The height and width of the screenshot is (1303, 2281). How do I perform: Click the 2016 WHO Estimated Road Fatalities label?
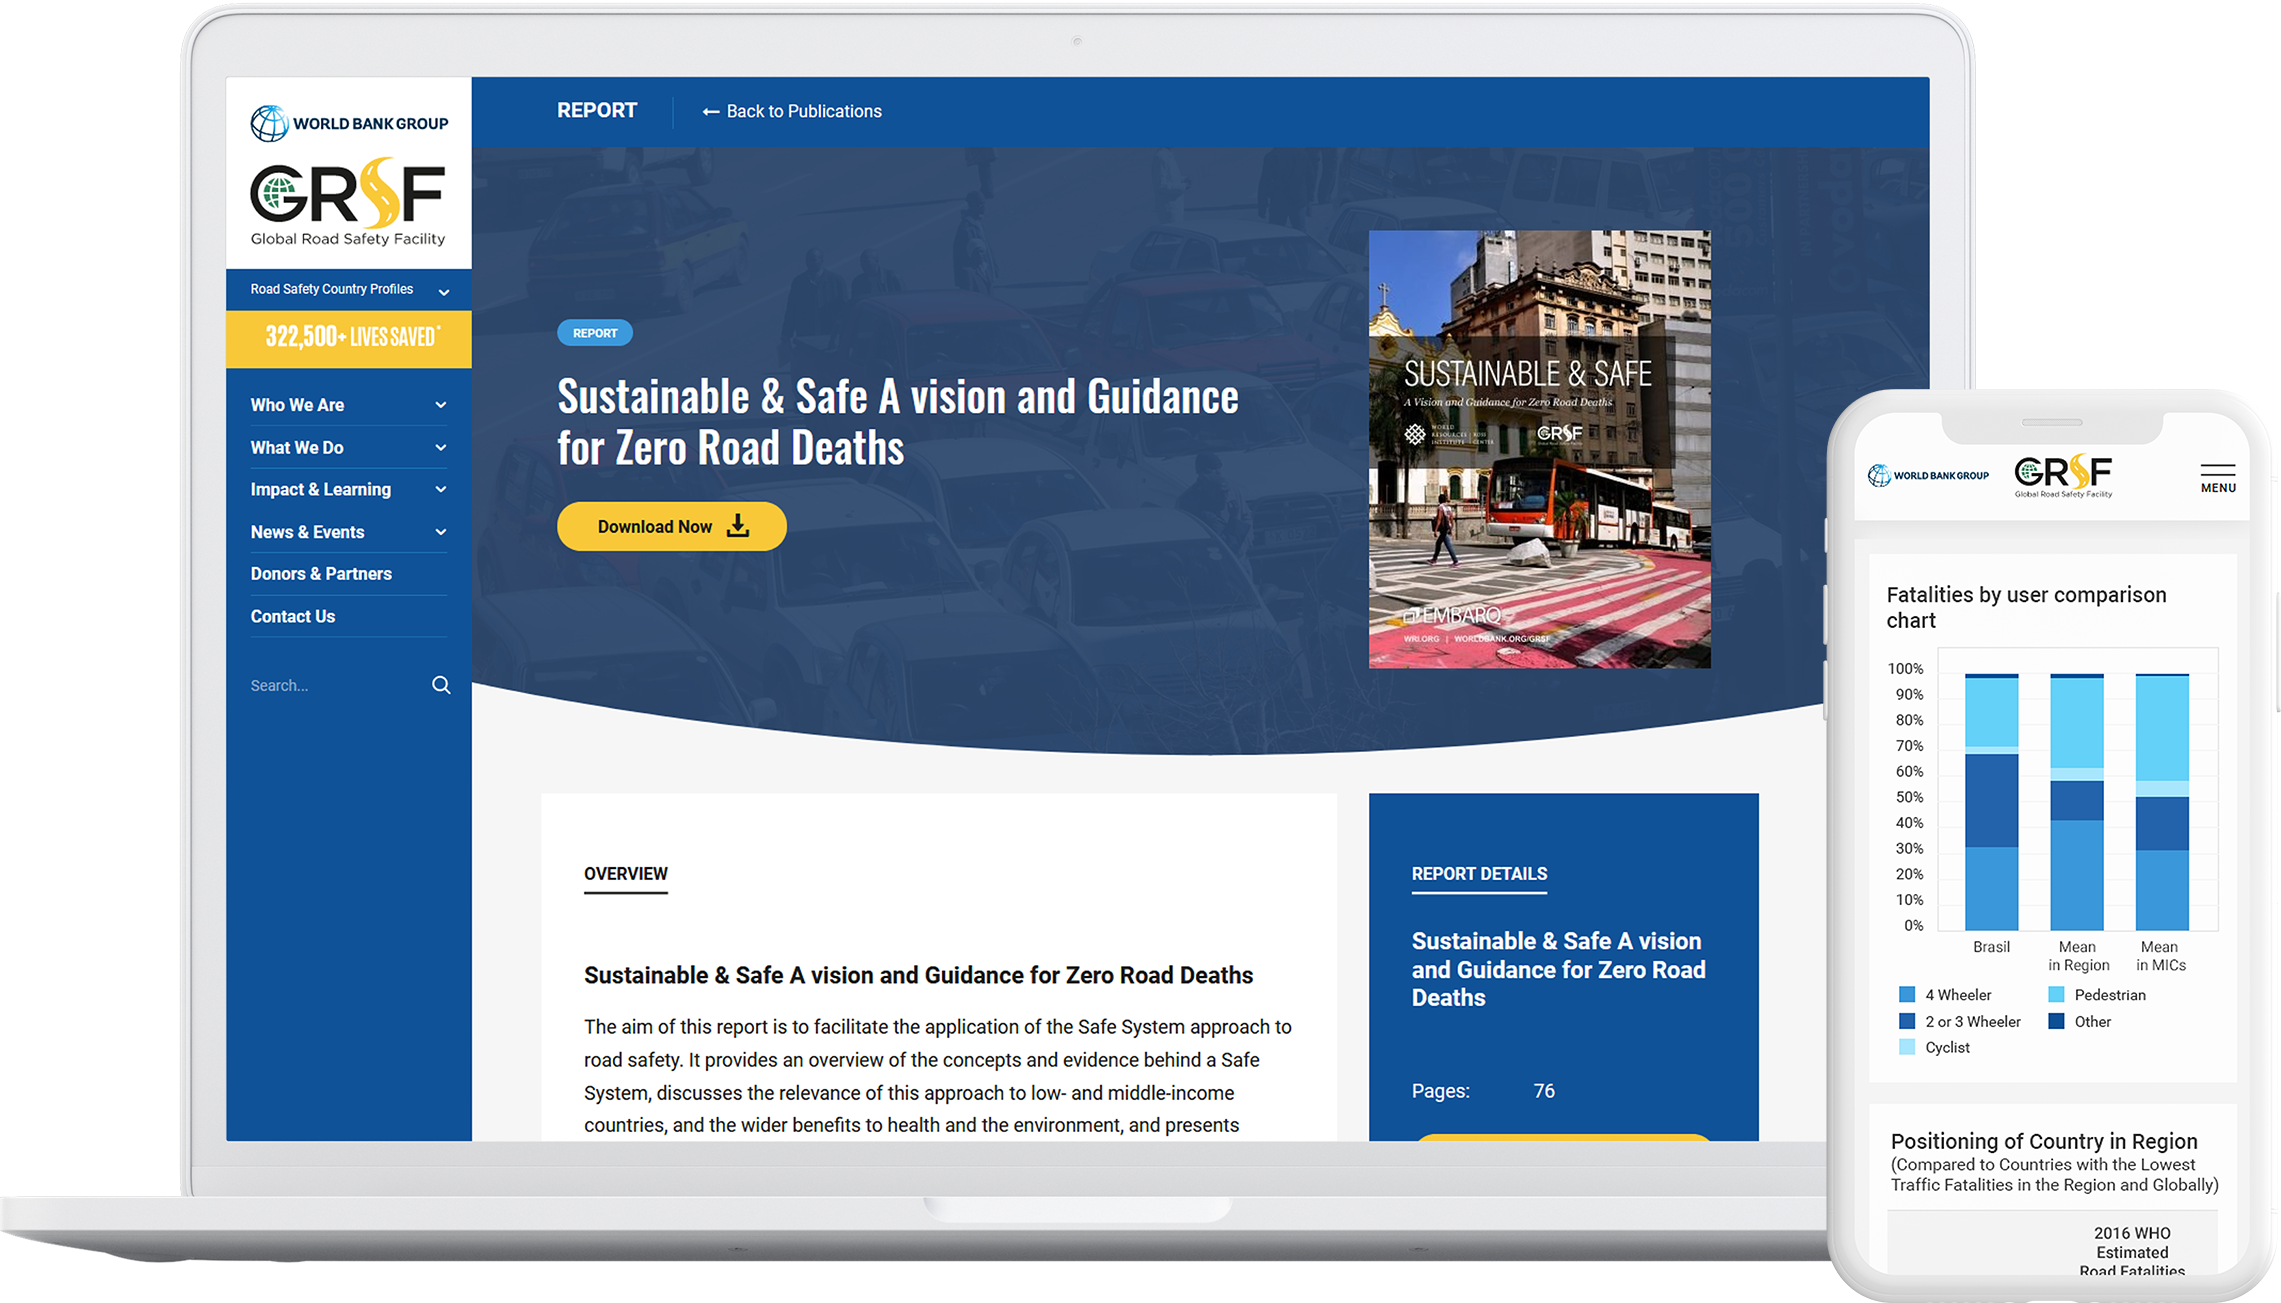click(x=2132, y=1252)
